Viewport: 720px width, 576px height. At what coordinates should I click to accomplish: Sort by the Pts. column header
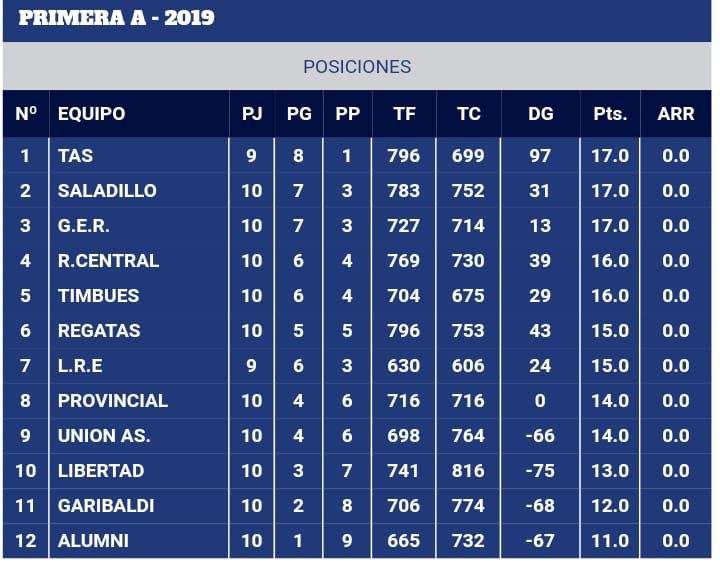click(610, 114)
